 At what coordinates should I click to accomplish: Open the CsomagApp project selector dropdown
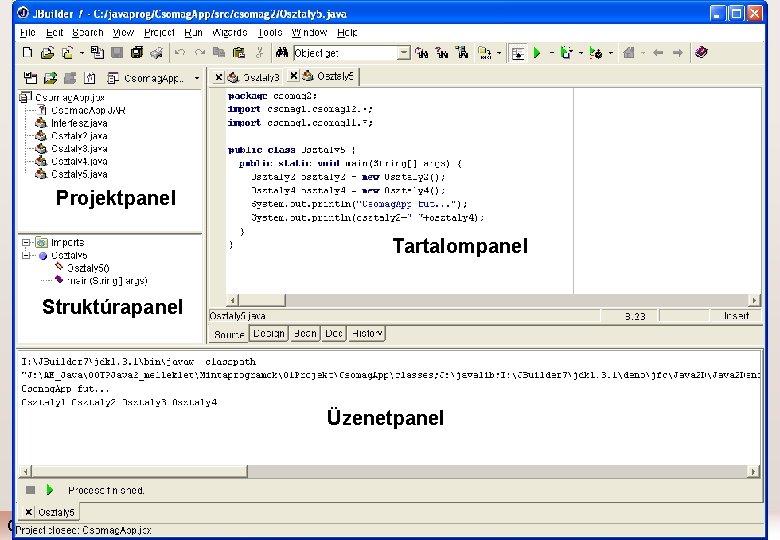click(197, 78)
